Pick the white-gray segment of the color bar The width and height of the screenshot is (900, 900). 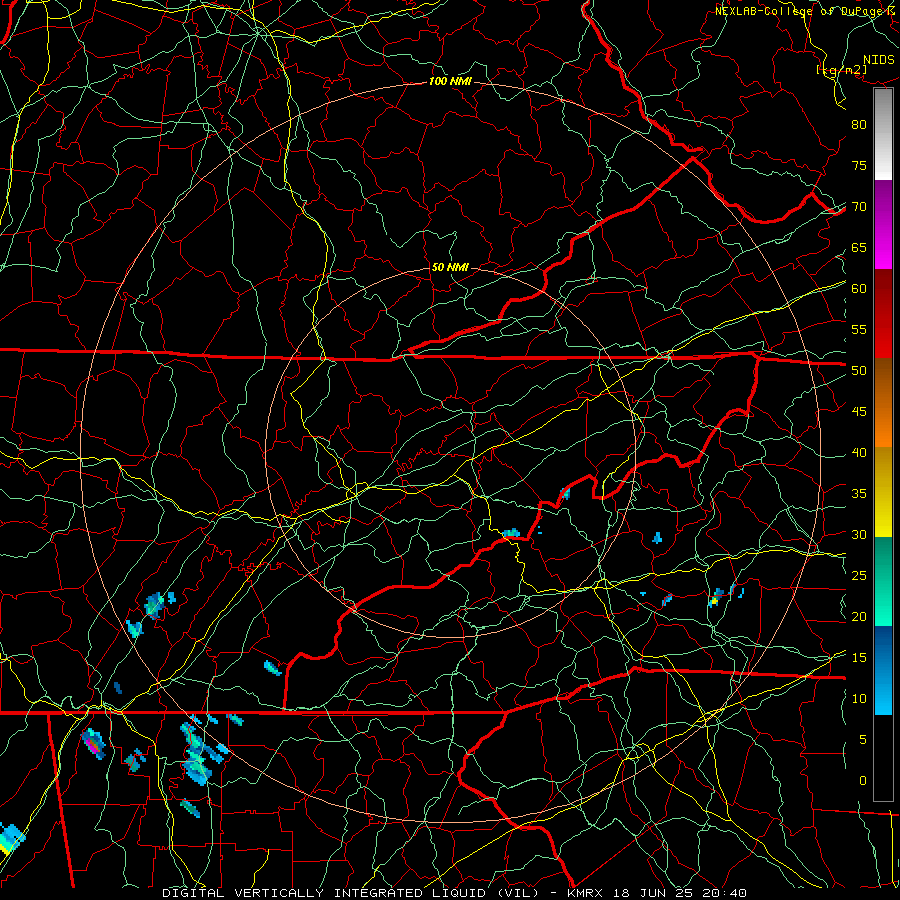883,134
